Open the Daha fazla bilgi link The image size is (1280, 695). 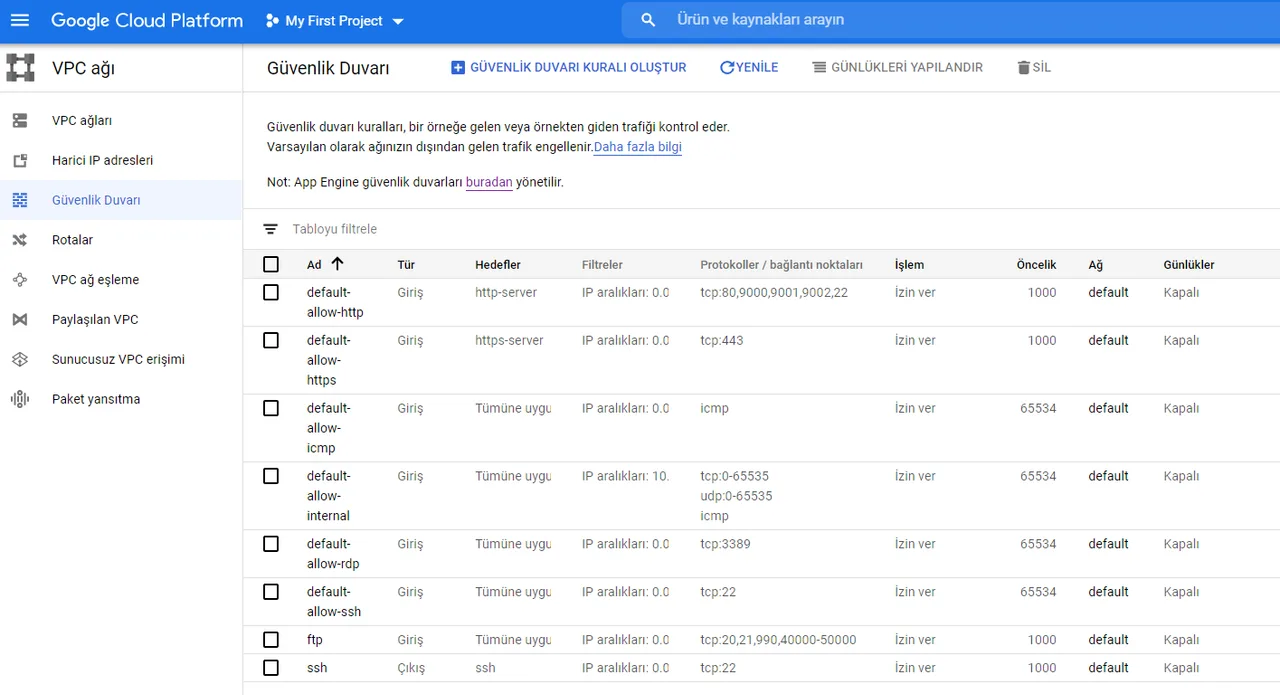(638, 147)
